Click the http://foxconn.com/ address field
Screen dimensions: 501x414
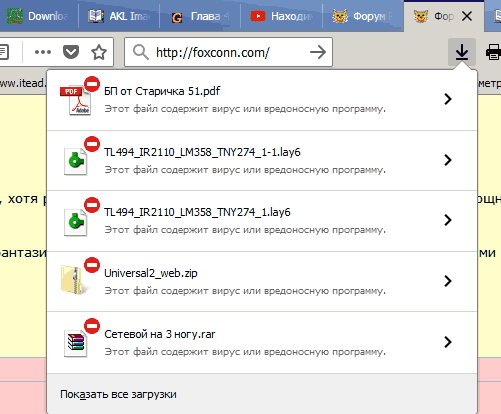228,52
